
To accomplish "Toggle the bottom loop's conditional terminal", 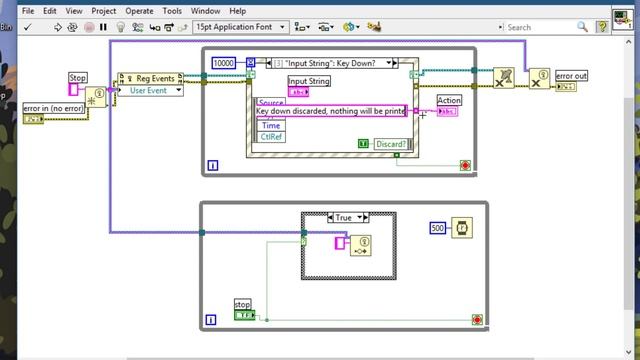I will point(477,320).
